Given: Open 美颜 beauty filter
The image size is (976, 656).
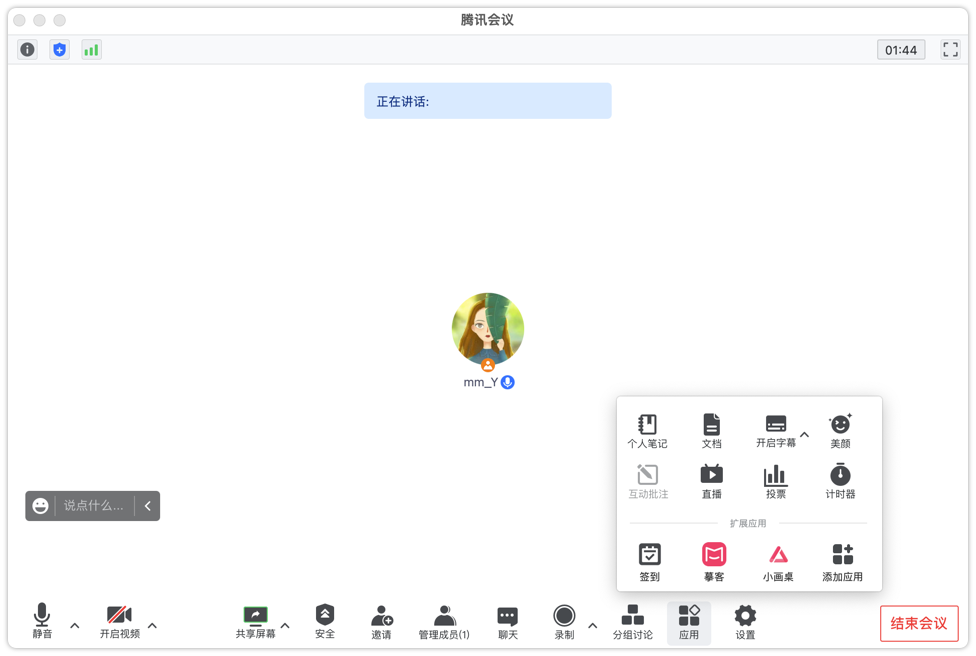Looking at the screenshot, I should tap(840, 431).
